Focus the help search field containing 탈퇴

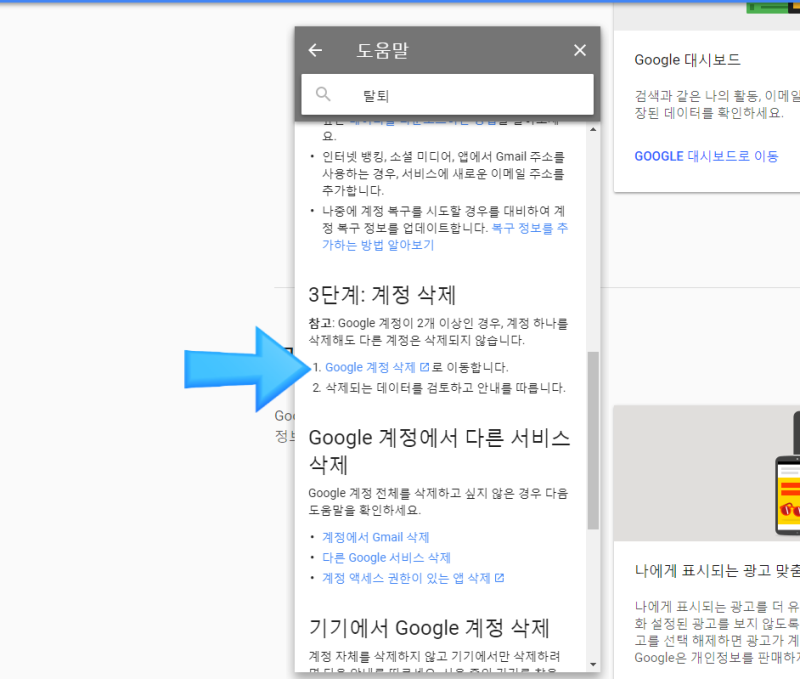(x=447, y=95)
